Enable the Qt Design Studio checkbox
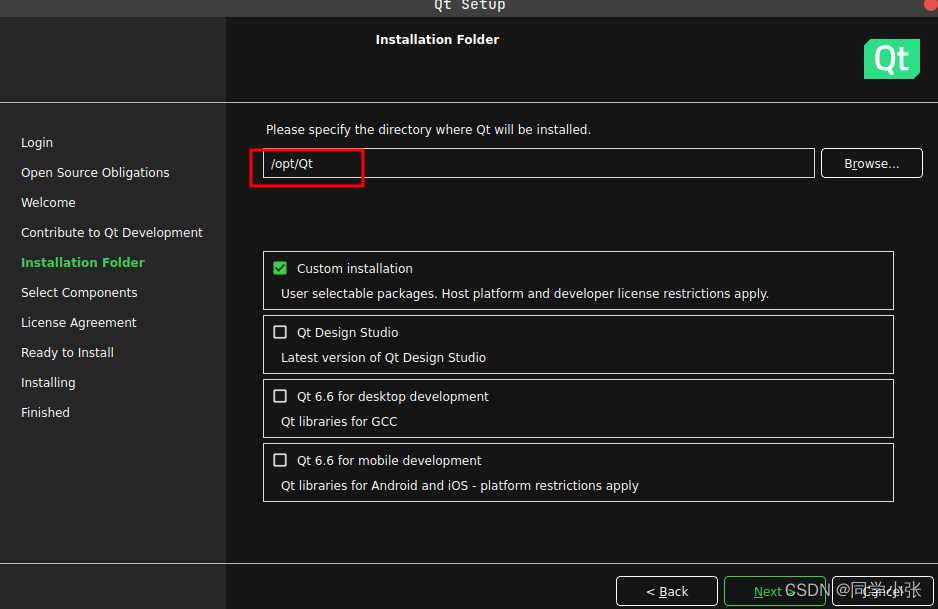Viewport: 938px width, 609px height. click(280, 332)
